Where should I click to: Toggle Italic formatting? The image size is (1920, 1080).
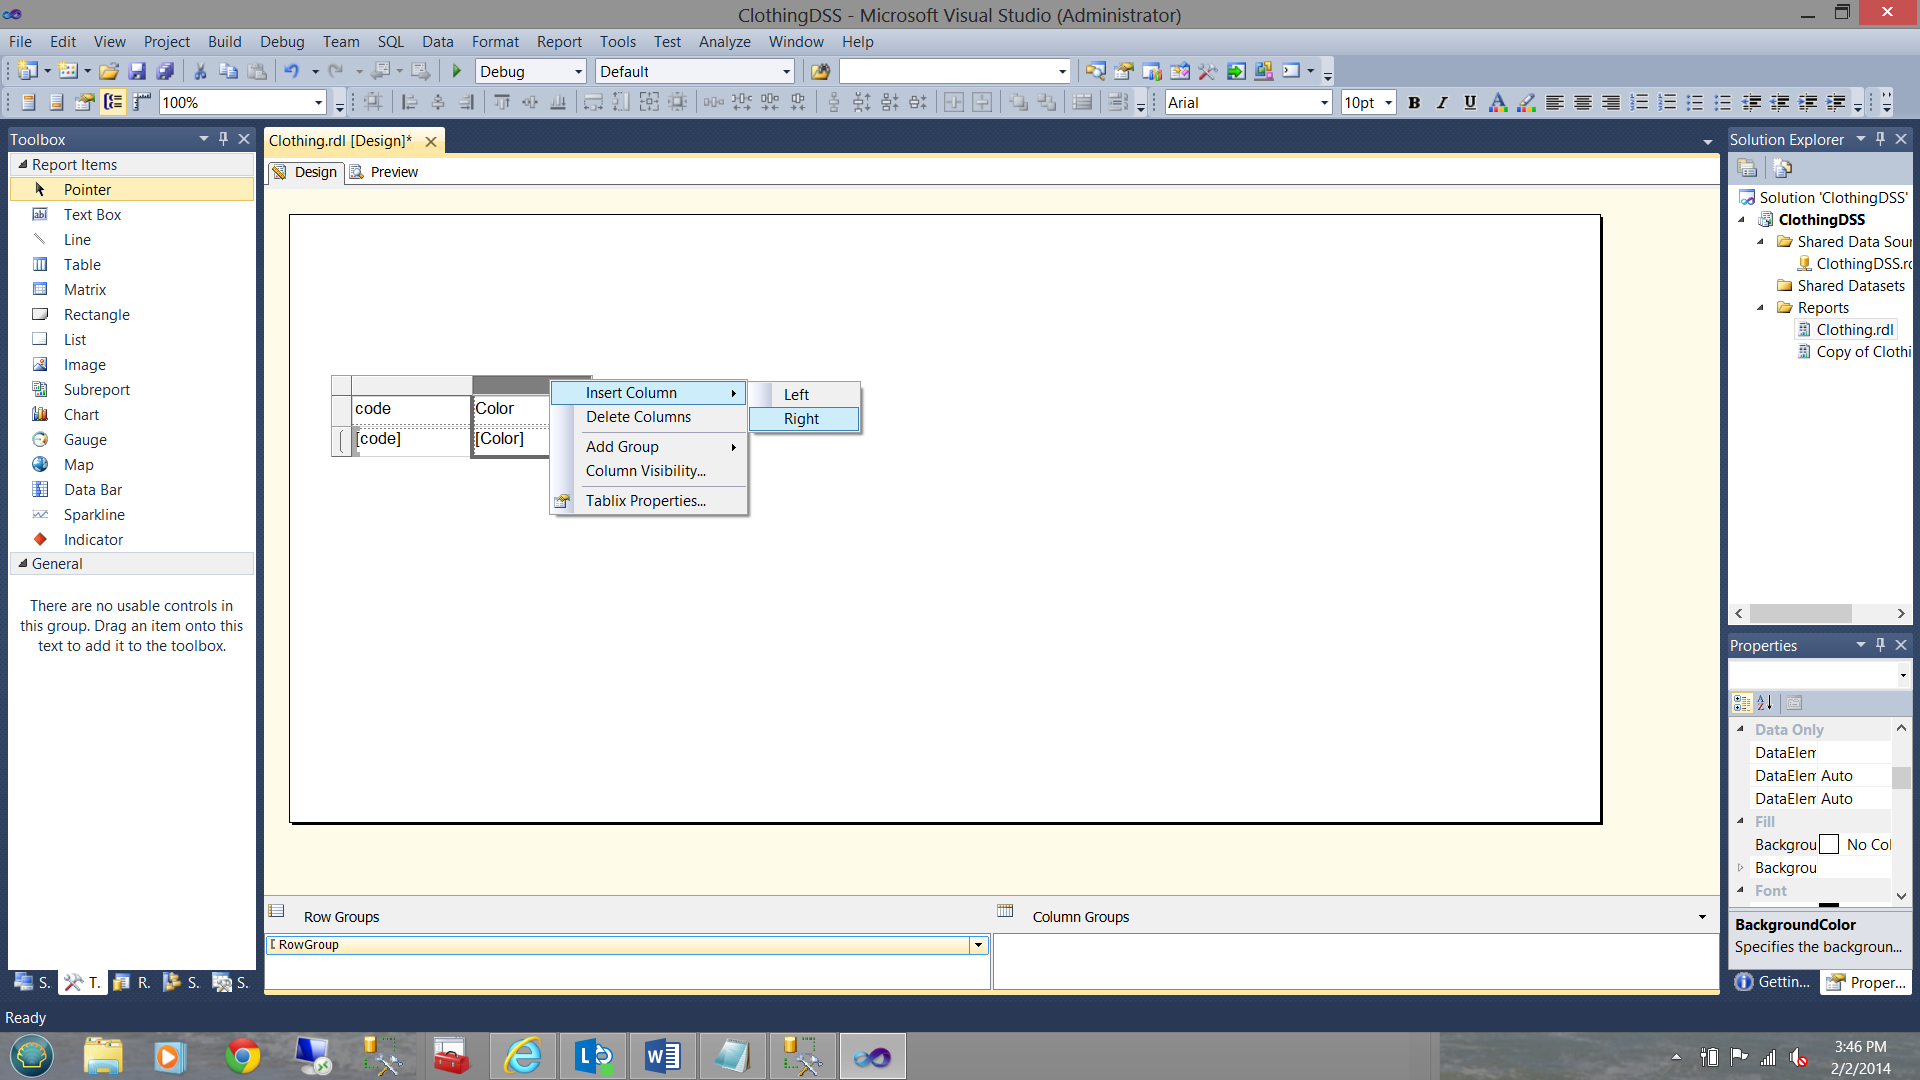1441,102
